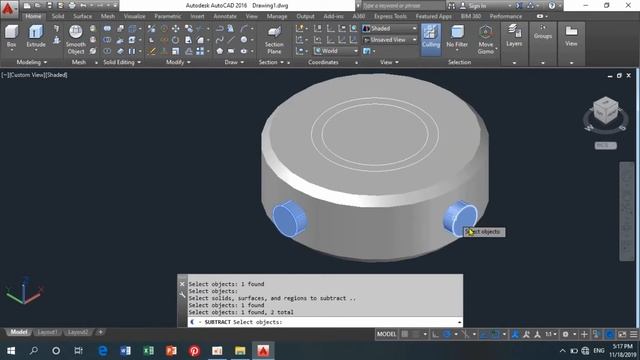
Task: Open the Help question mark icon
Action: pyautogui.click(x=552, y=6)
